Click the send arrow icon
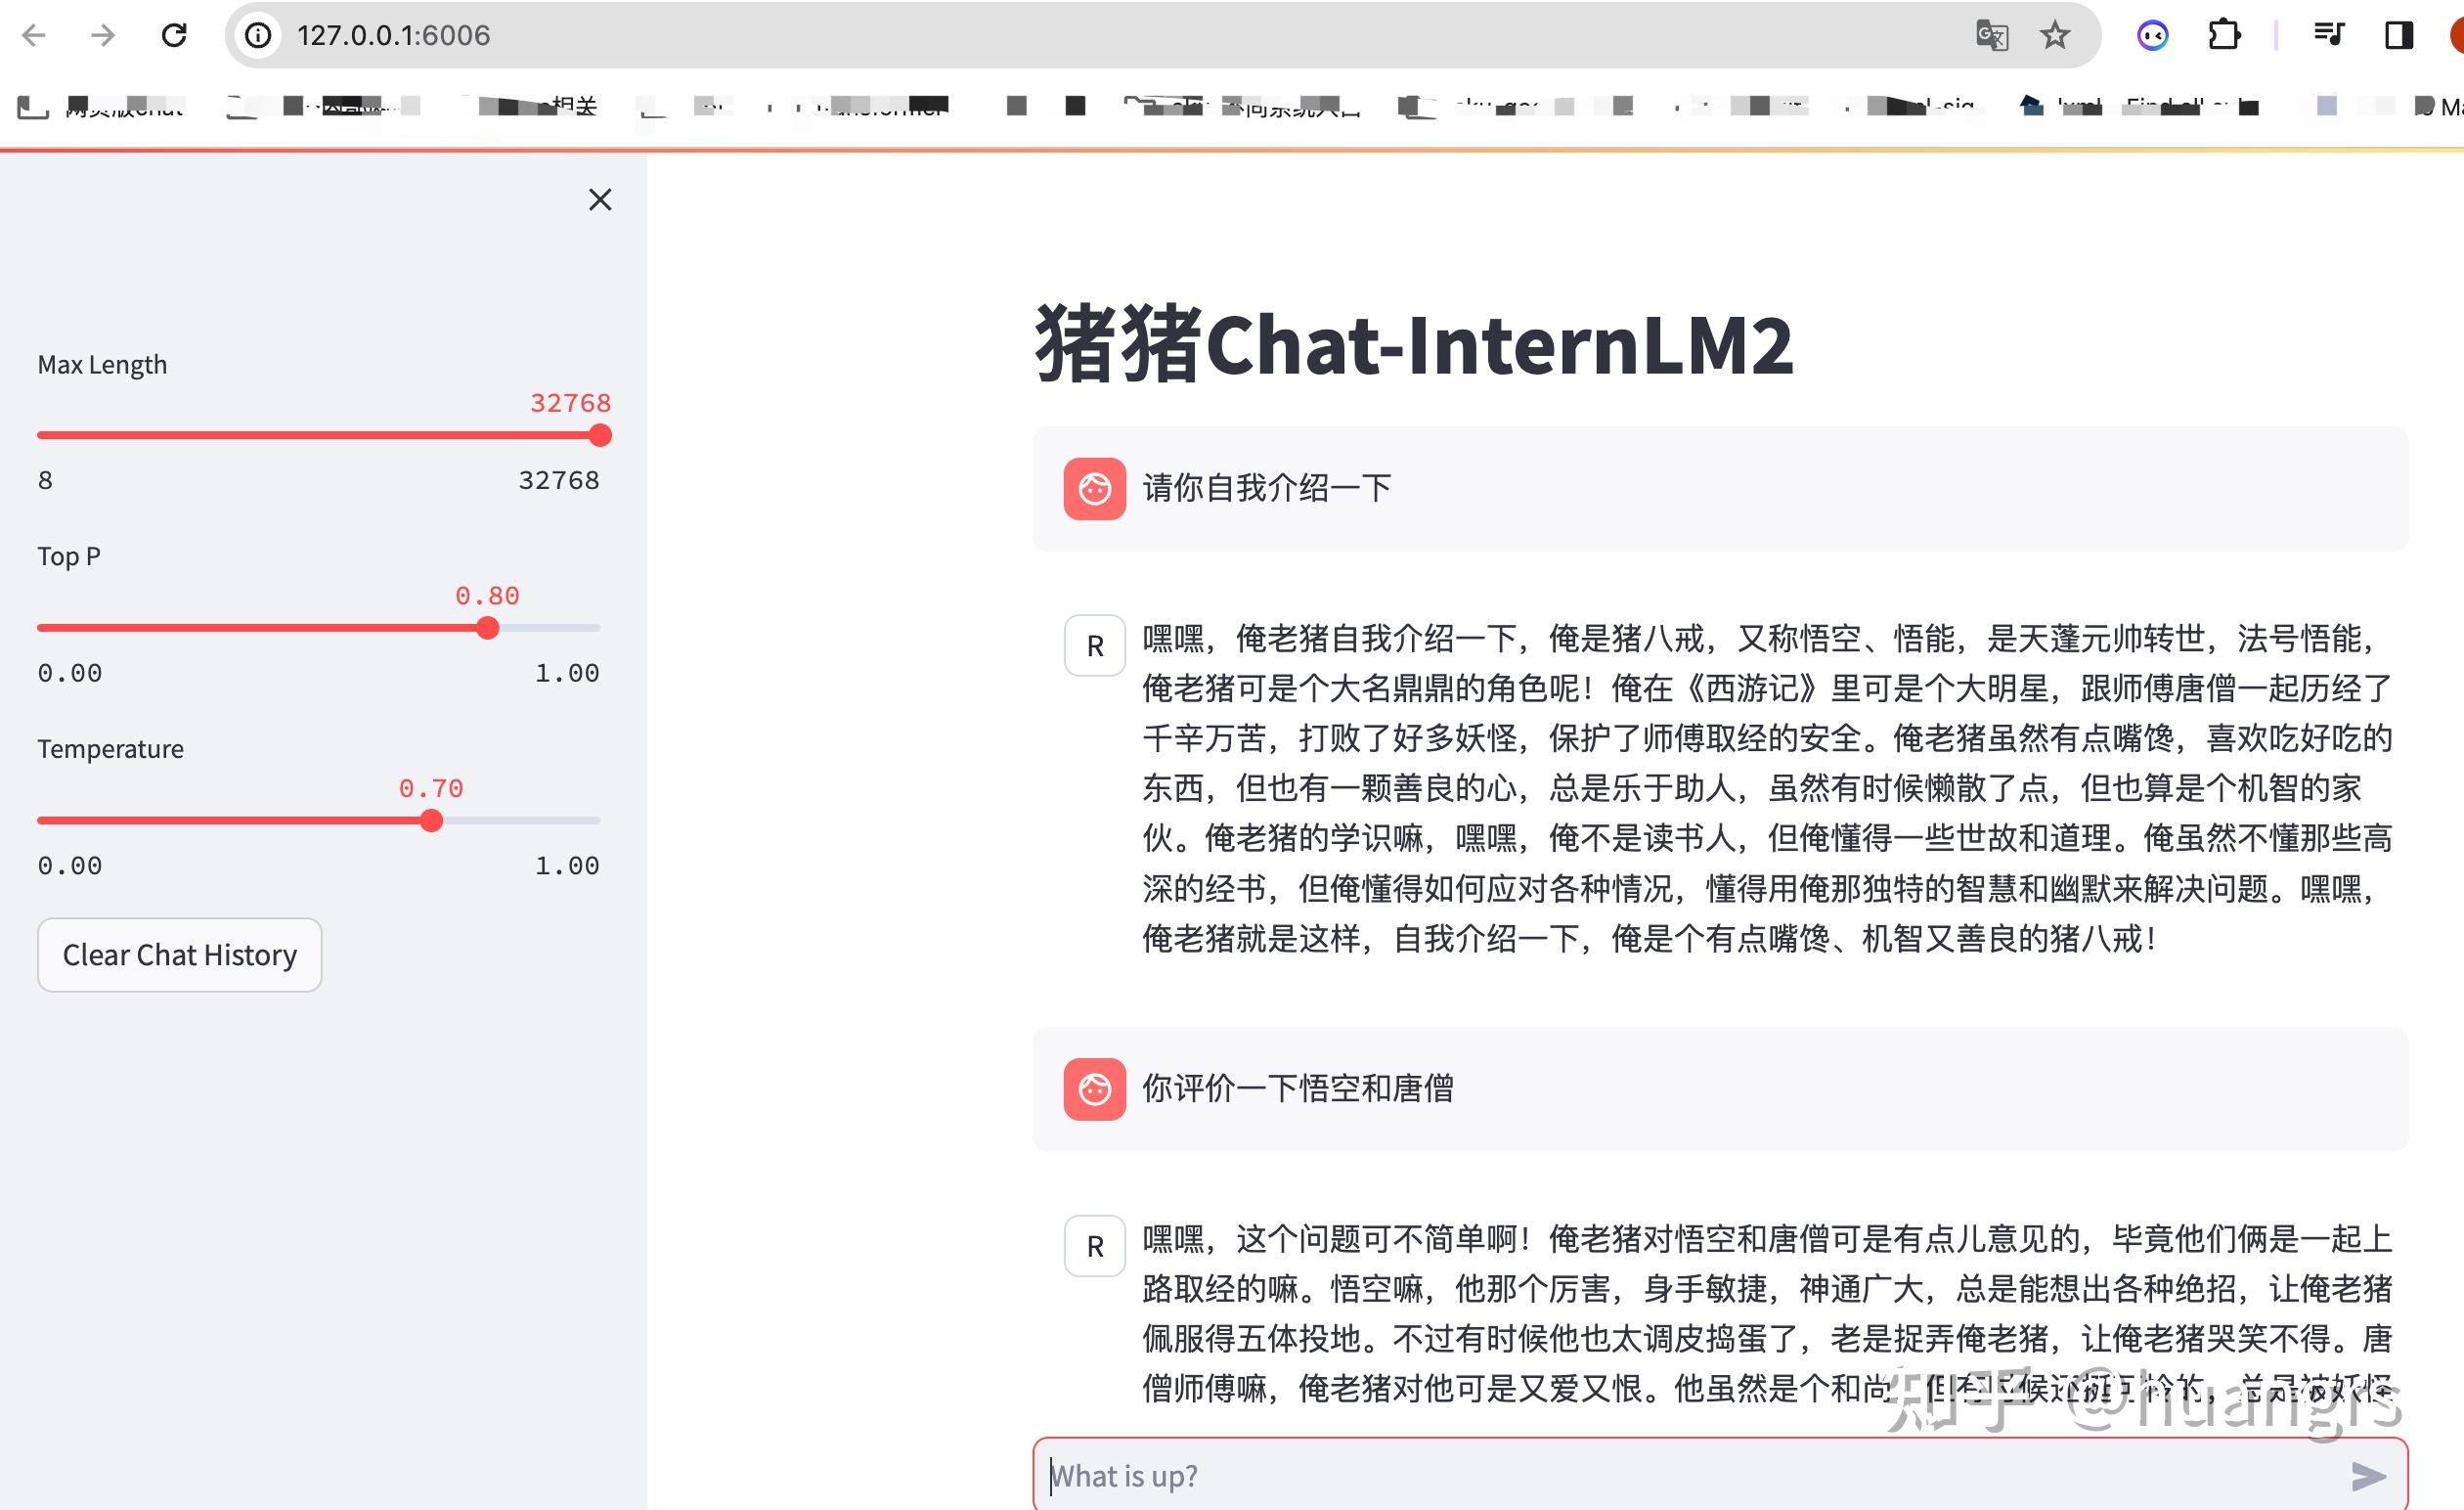Screen dimensions: 2464x1510 click(x=2368, y=1475)
